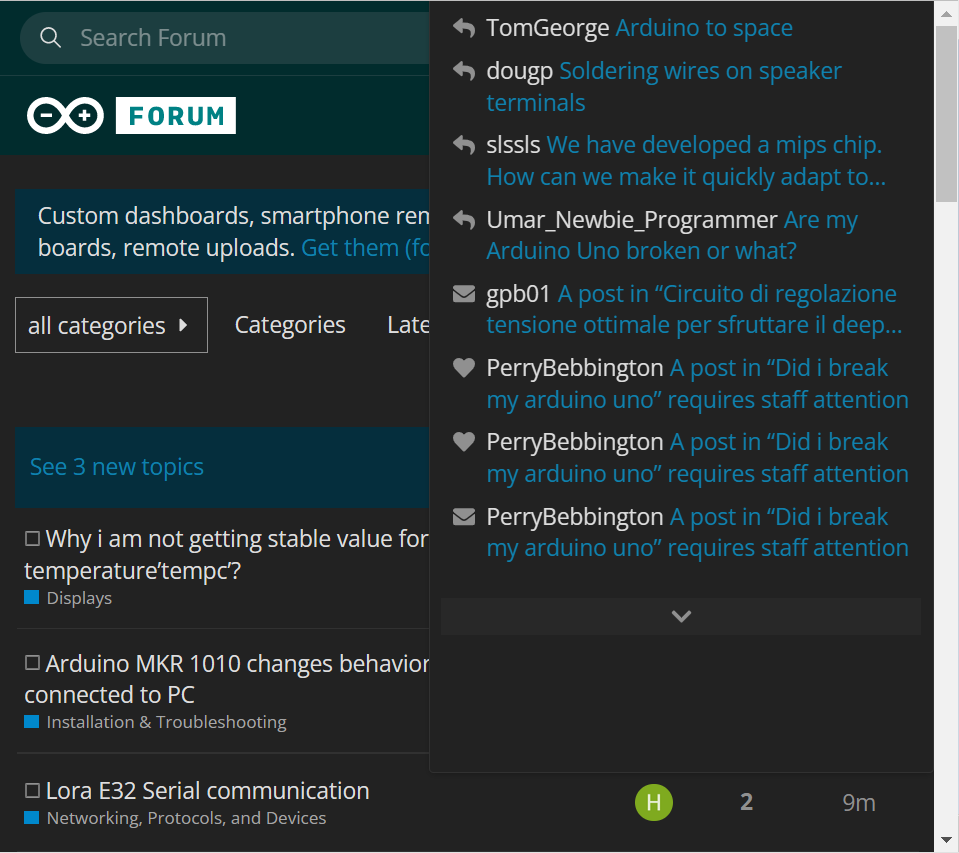959x853 pixels.
Task: Tick checkbox for Lora E32 Serial communication
Action: [32, 791]
